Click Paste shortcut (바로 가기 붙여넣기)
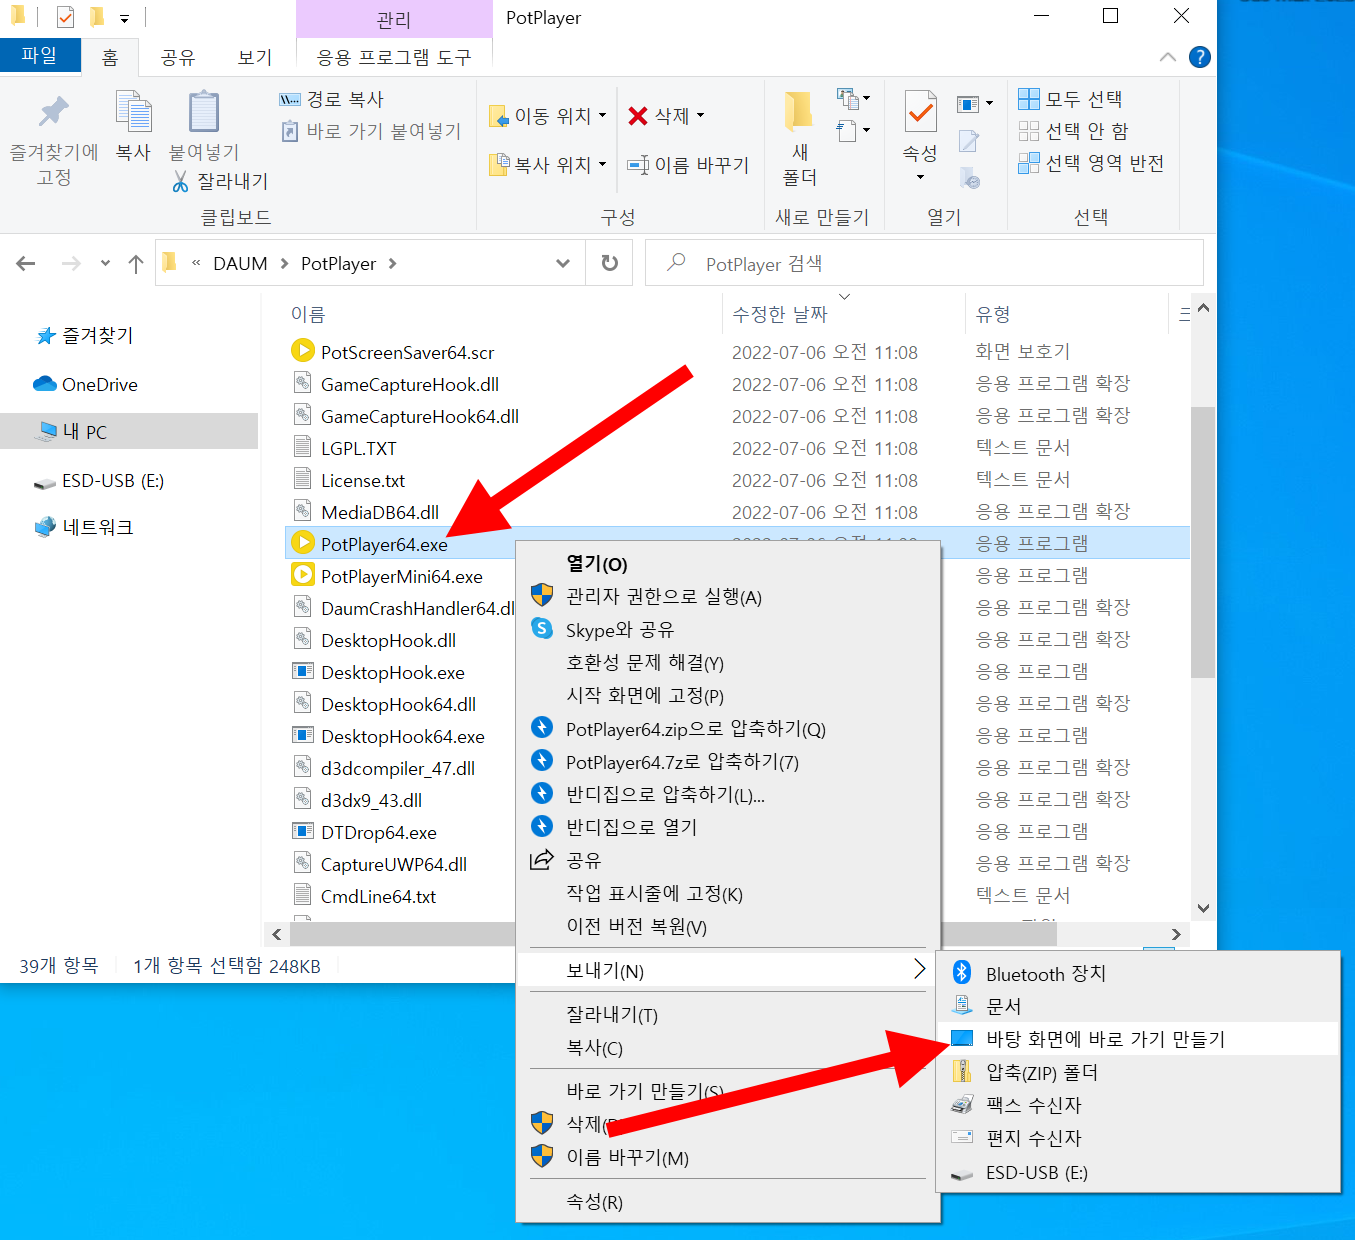The image size is (1355, 1240). coord(371,131)
